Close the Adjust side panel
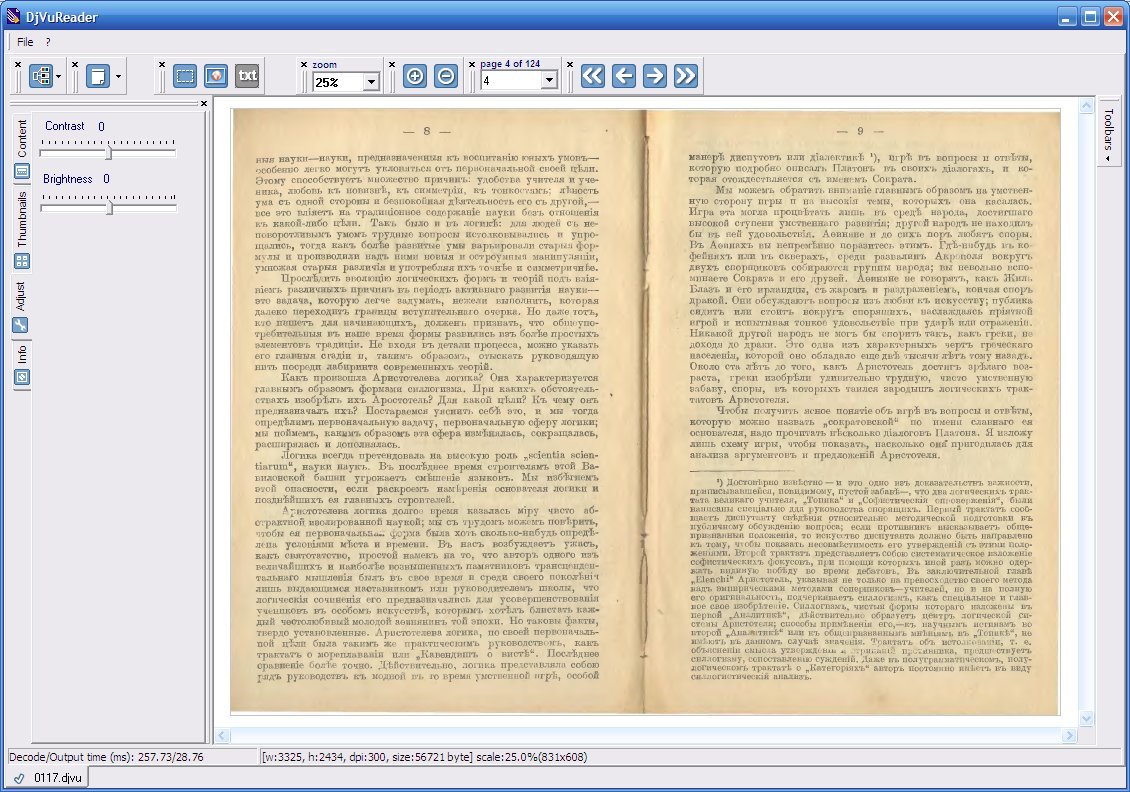Screen dimensions: 1130x792 [203, 103]
